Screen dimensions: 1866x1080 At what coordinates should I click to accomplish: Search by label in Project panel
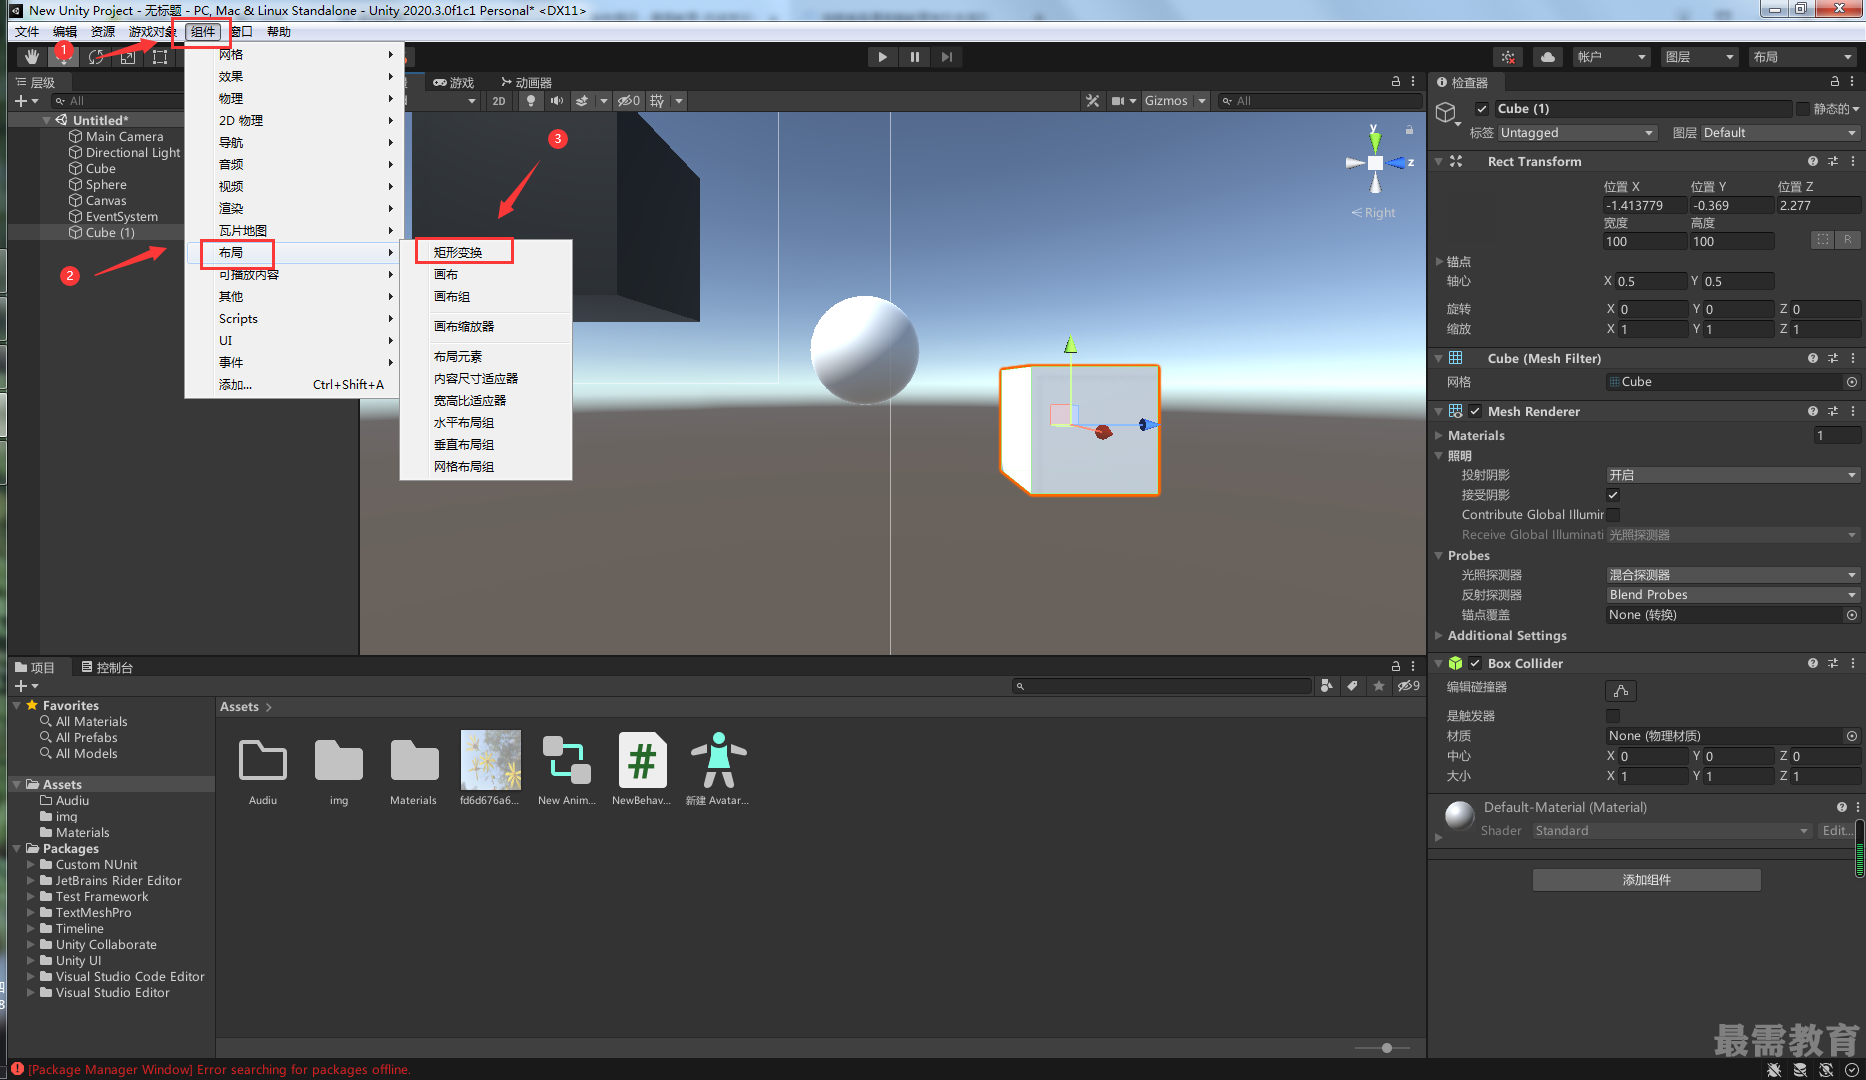click(x=1352, y=686)
